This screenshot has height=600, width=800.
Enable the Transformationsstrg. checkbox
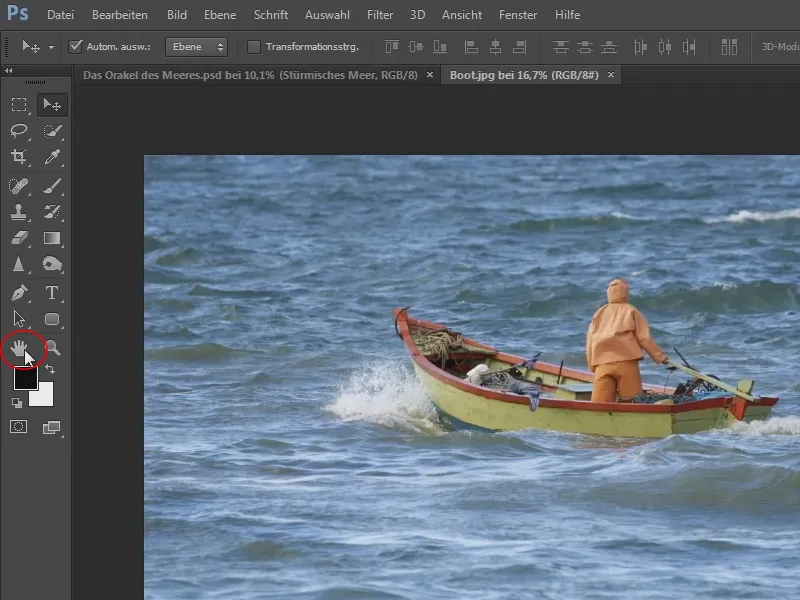point(253,47)
